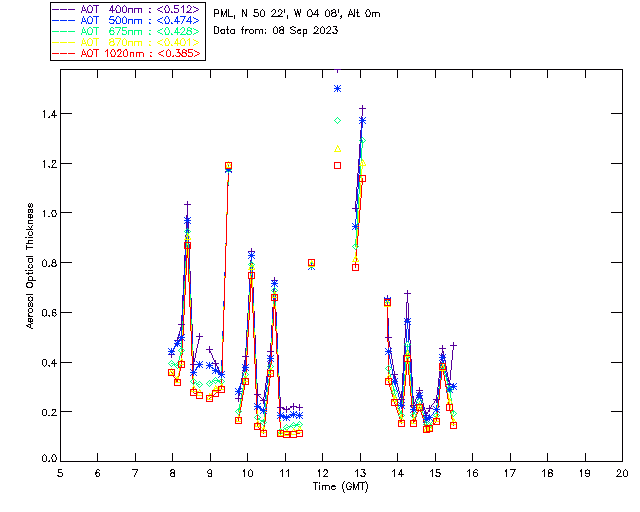Click the isolated blue asterisk marker near 1.5

[337, 89]
